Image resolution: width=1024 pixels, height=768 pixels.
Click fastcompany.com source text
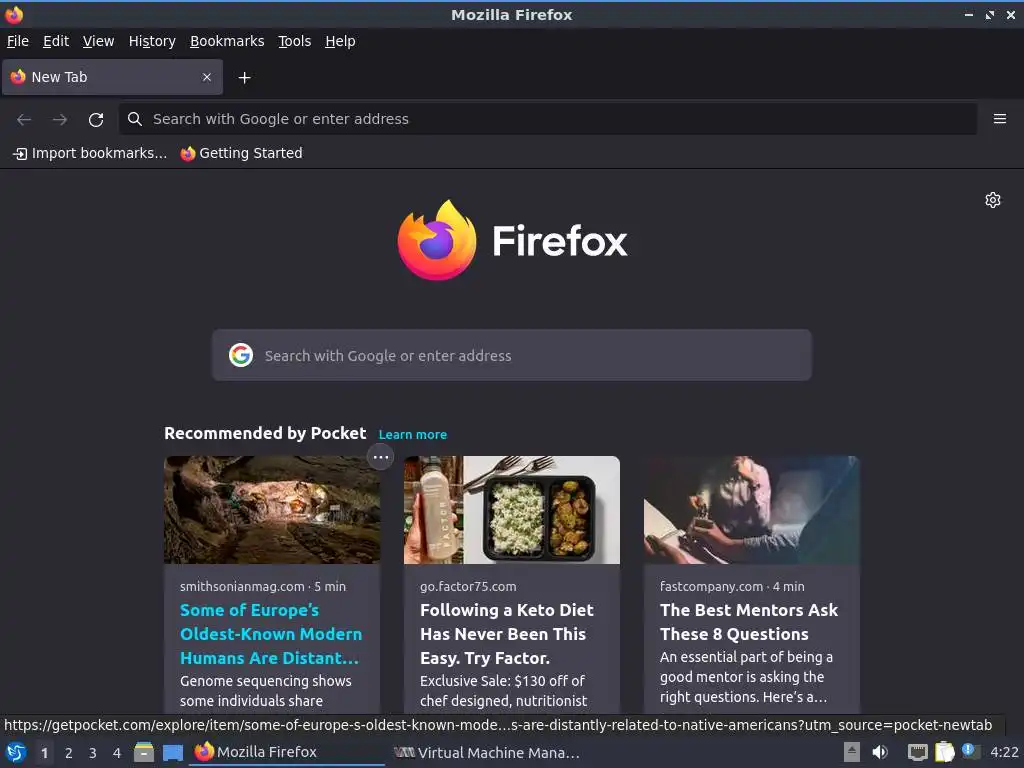point(711,586)
